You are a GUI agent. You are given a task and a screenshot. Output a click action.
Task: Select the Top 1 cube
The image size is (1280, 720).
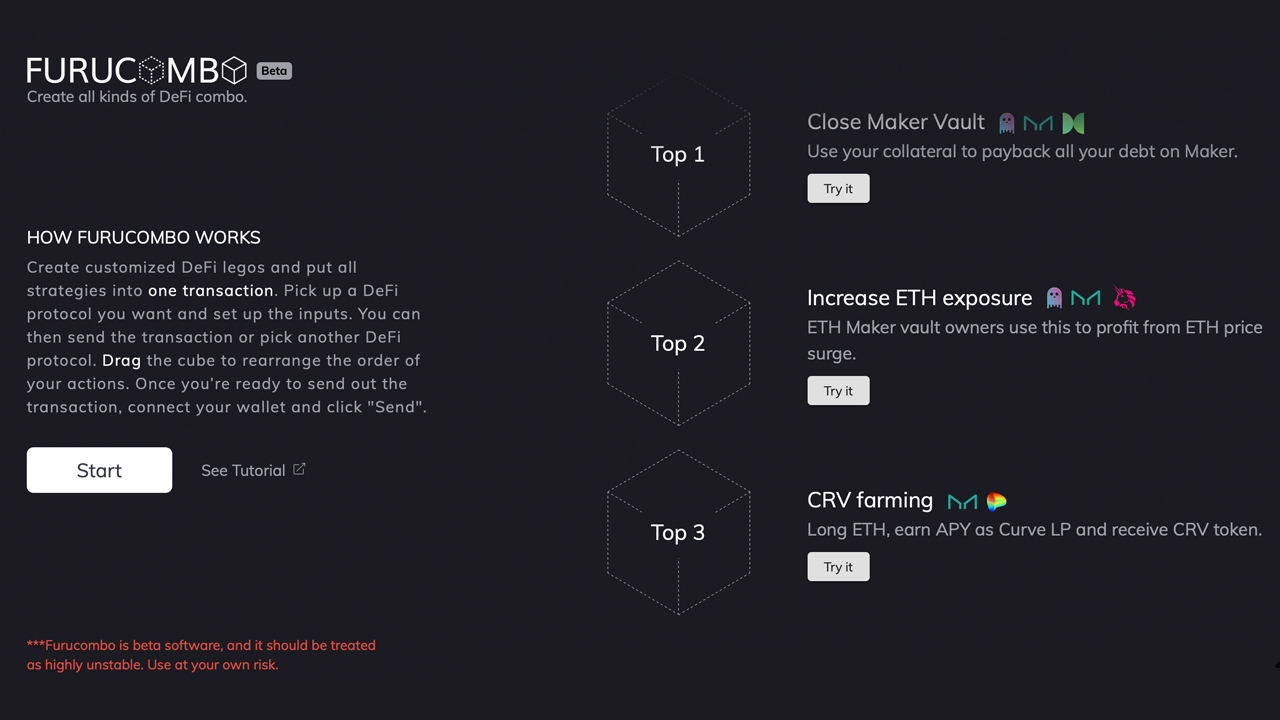pos(678,154)
